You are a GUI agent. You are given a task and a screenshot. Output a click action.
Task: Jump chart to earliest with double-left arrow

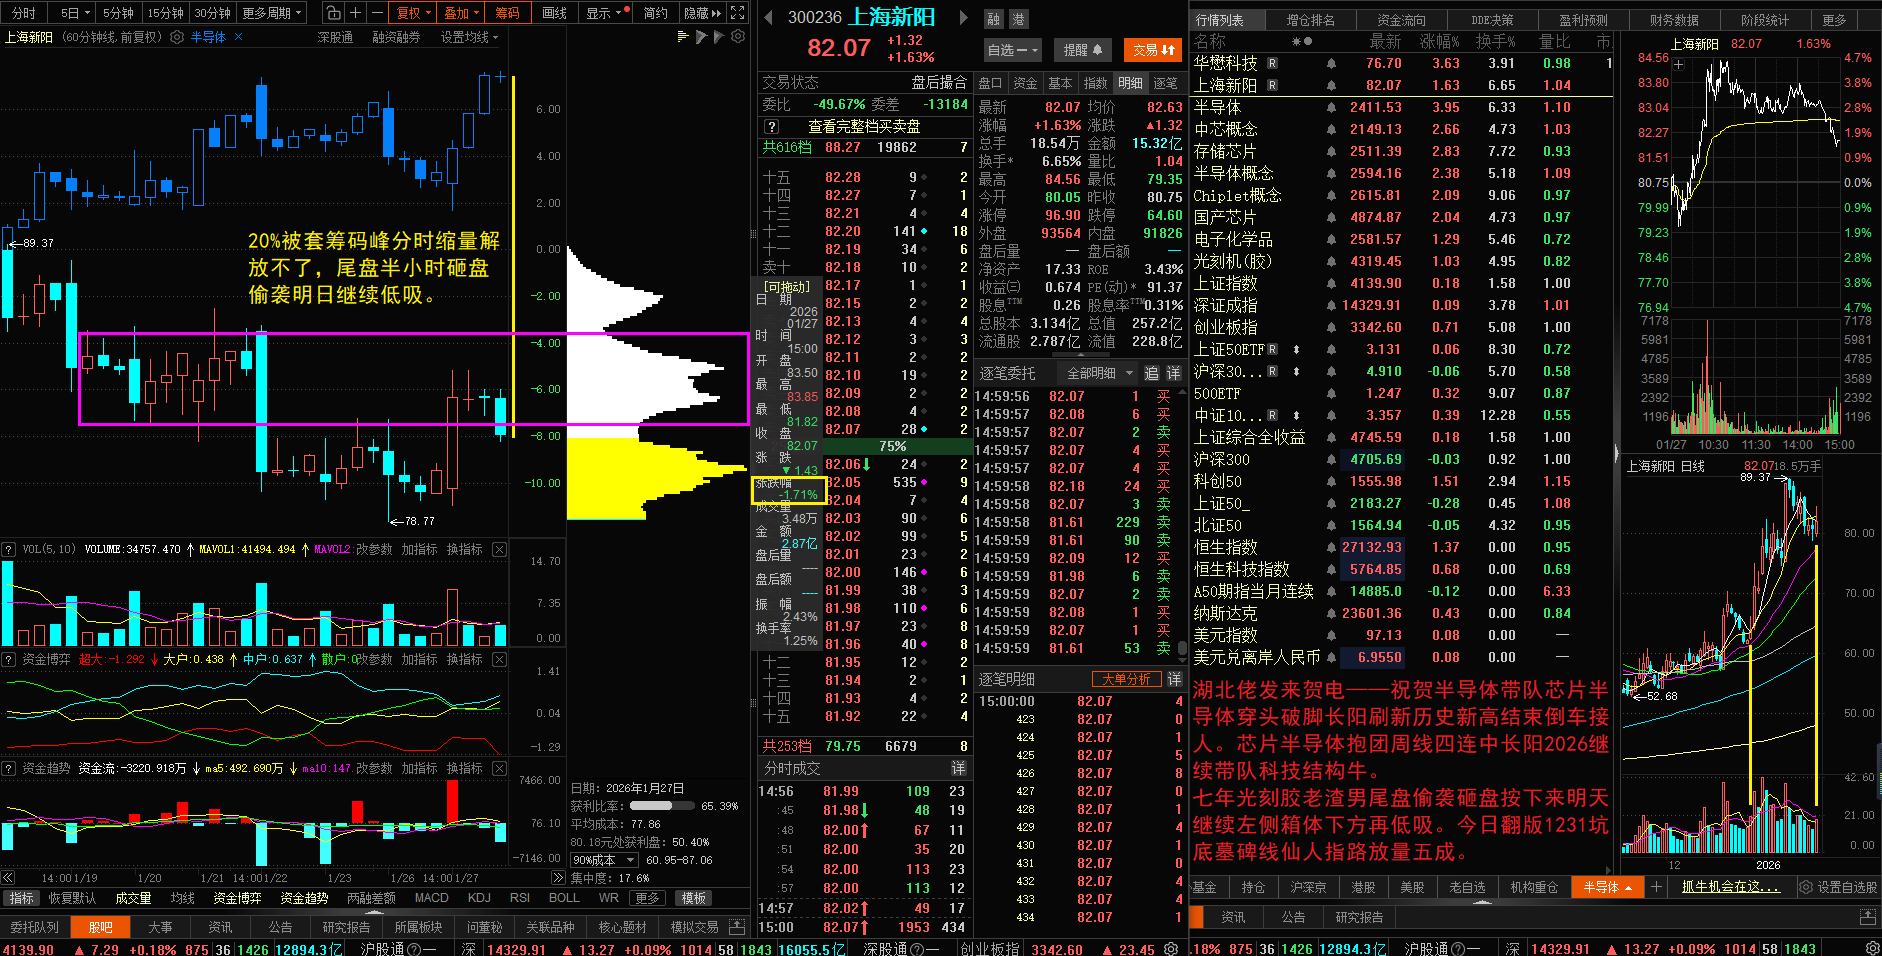[8, 877]
